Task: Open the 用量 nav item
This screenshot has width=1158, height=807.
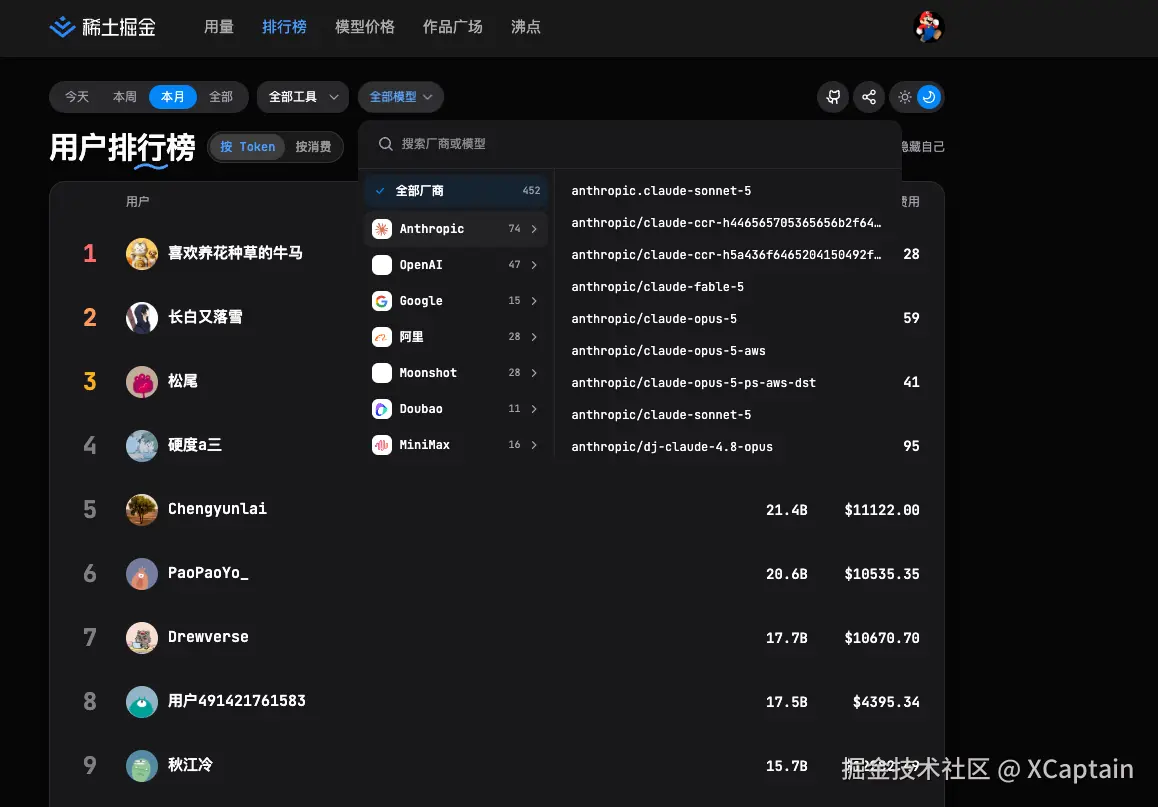Action: [x=219, y=27]
